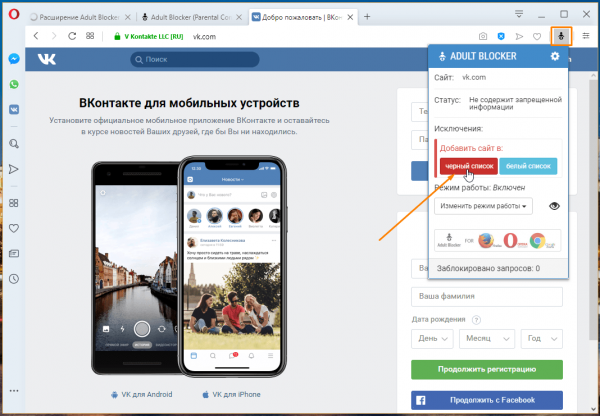Open Messenger in Opera sidebar
Screen dimensions: 600x416
click(14, 59)
